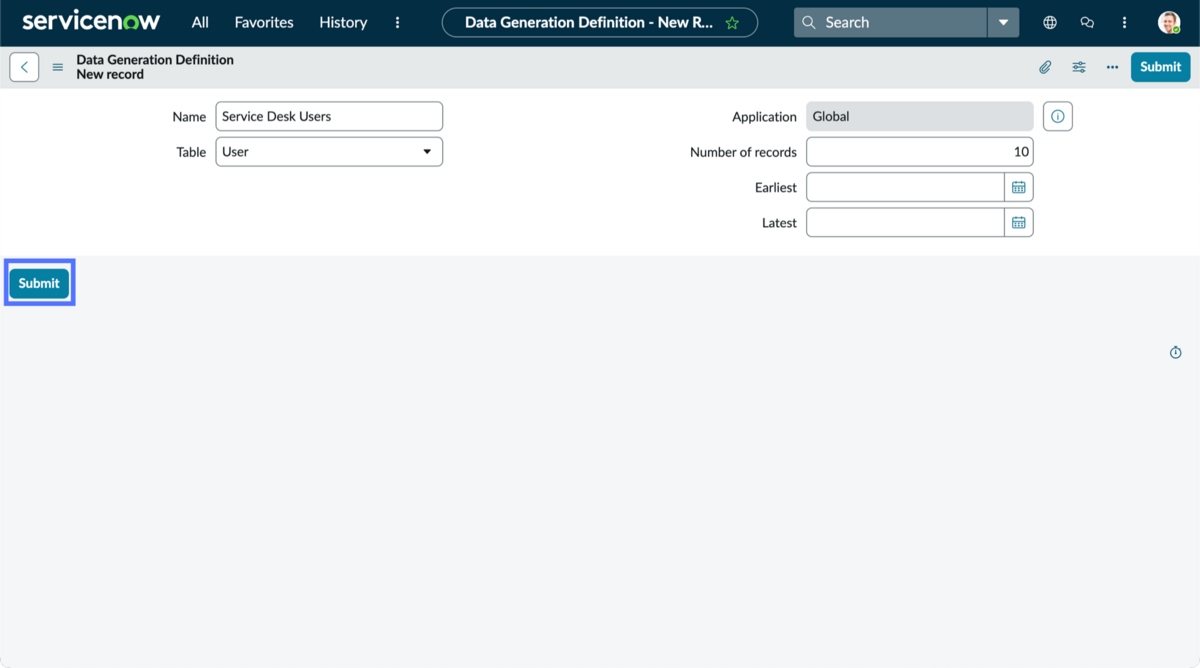Expand the search options dropdown arrow

tap(1003, 22)
